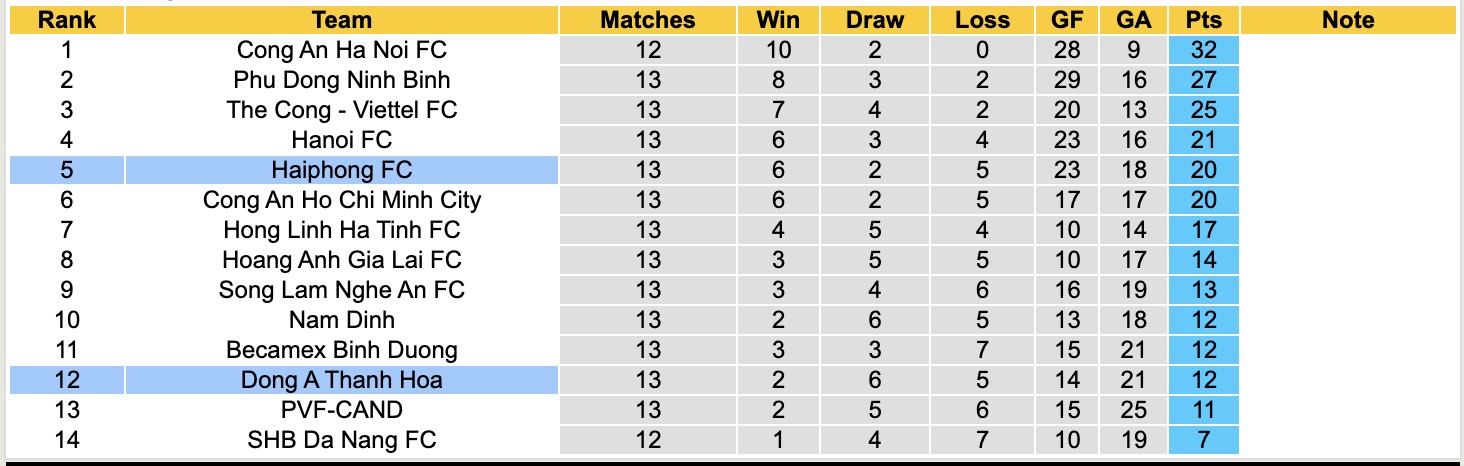Click the Matches column header
This screenshot has width=1464, height=466.
click(x=648, y=20)
